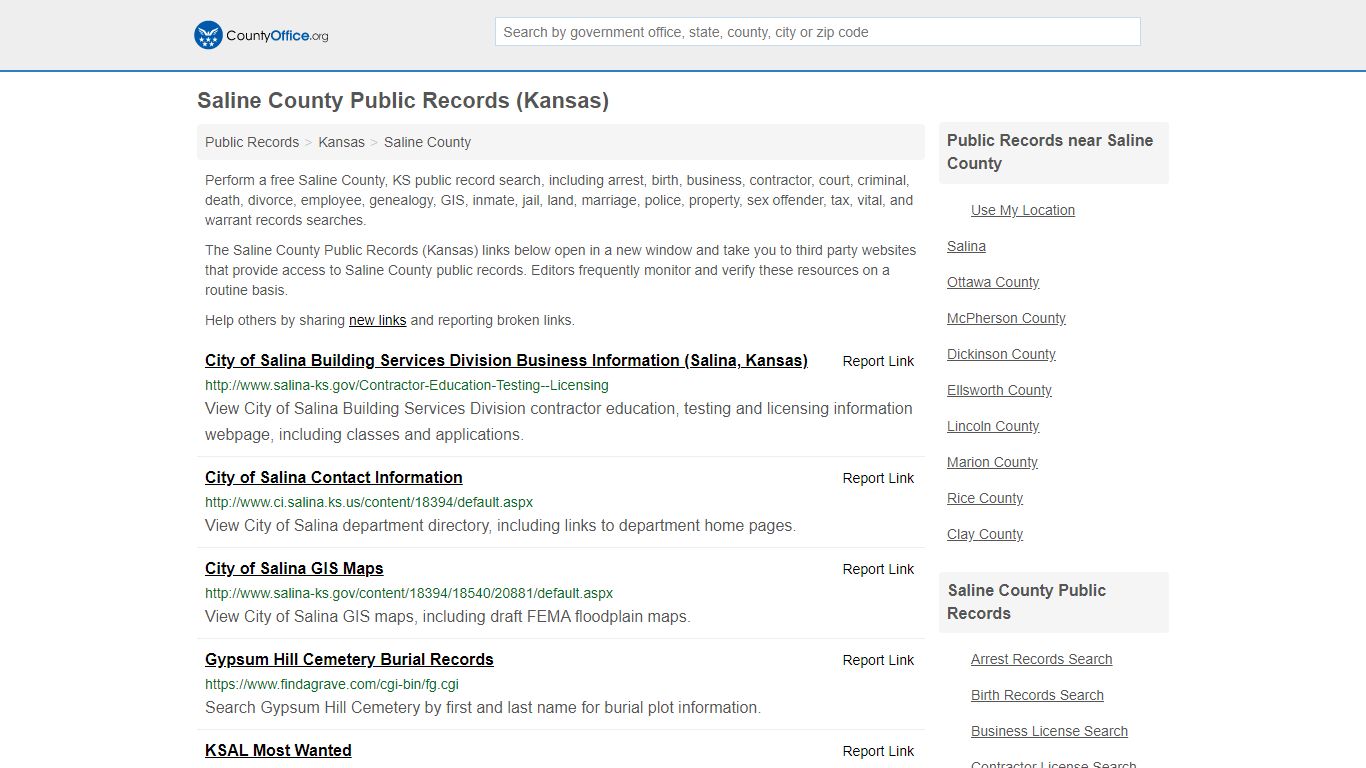Click the salina-ks.gov 20881 default.aspx URL
Viewport: 1366px width, 768px height.
coord(409,593)
